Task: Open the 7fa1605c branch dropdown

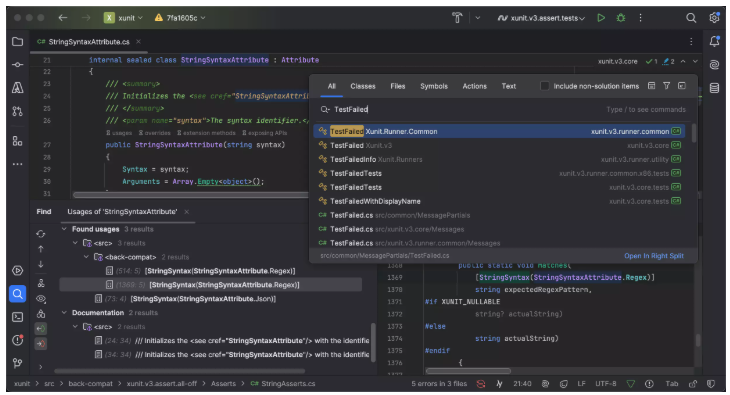Action: [180, 18]
